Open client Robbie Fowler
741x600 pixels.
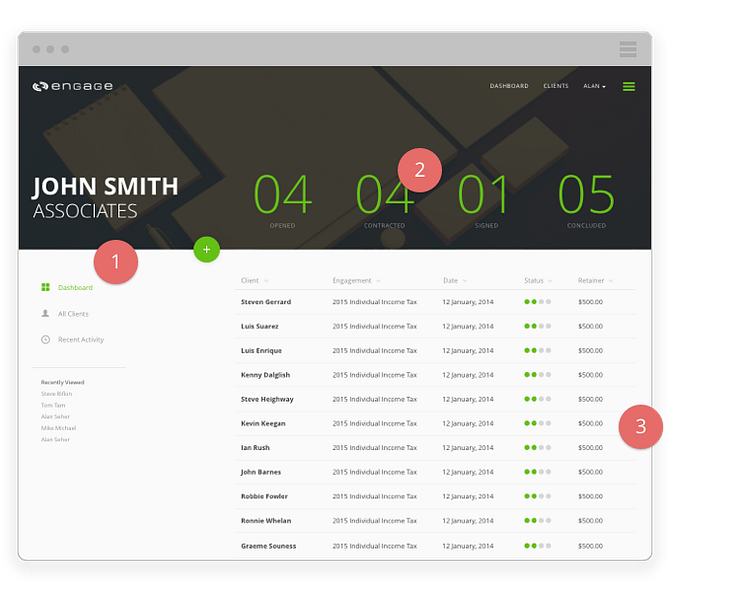pos(264,497)
